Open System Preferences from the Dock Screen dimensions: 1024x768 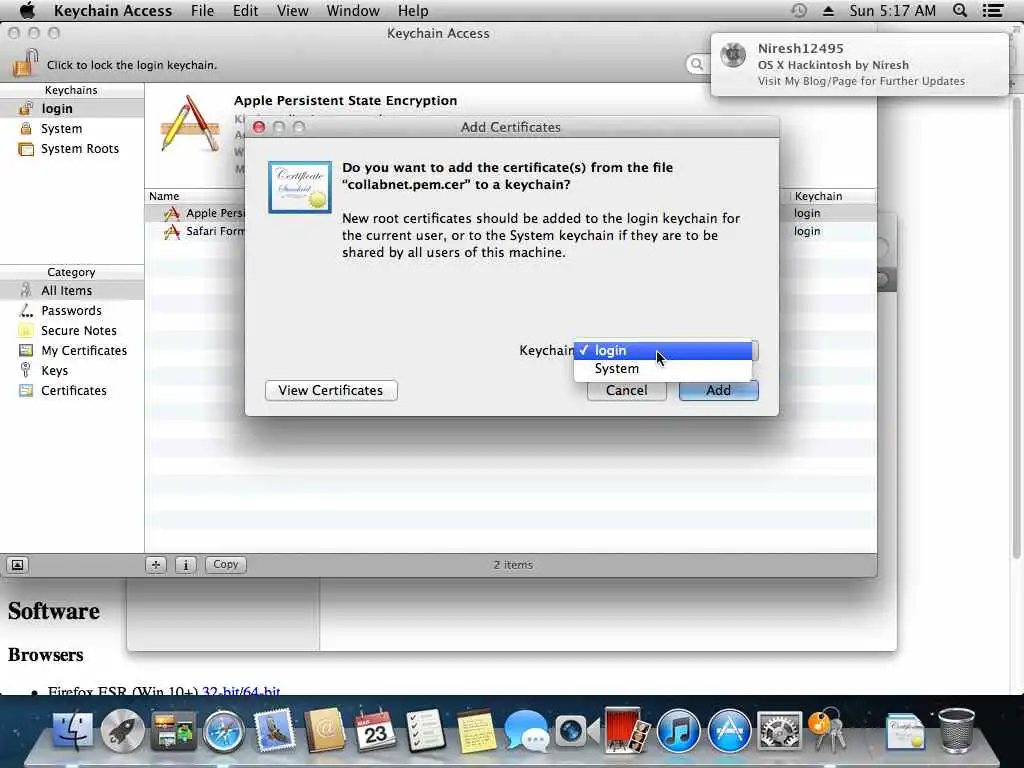[x=779, y=730]
